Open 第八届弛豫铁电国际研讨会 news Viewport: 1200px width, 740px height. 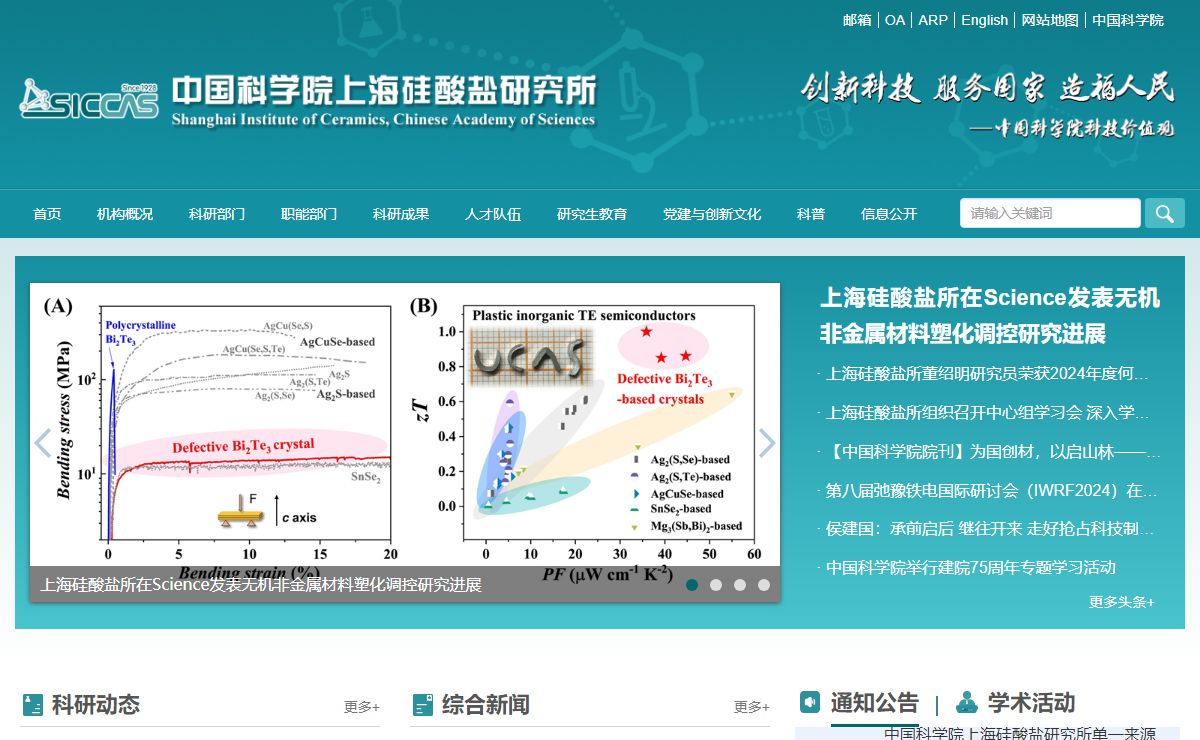(991, 490)
